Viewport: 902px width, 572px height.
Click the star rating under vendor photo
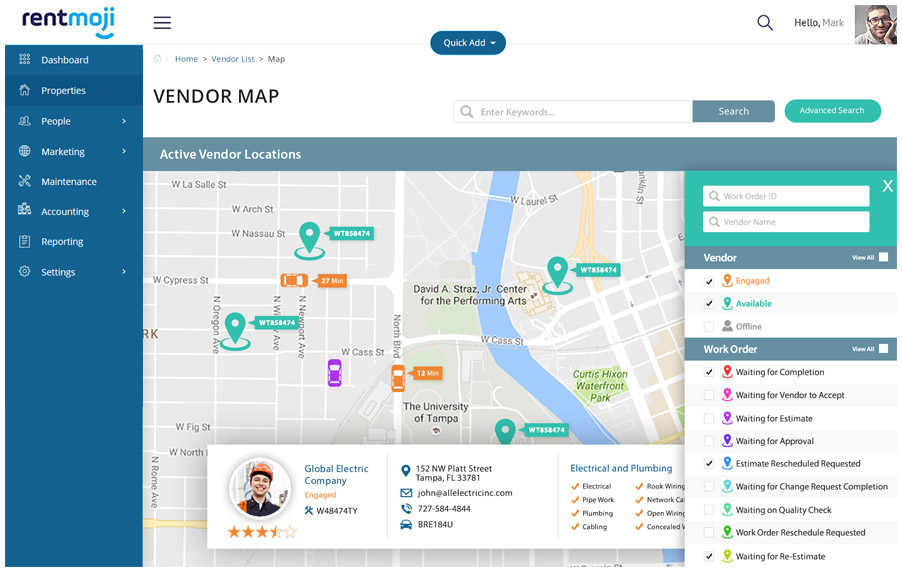[262, 531]
